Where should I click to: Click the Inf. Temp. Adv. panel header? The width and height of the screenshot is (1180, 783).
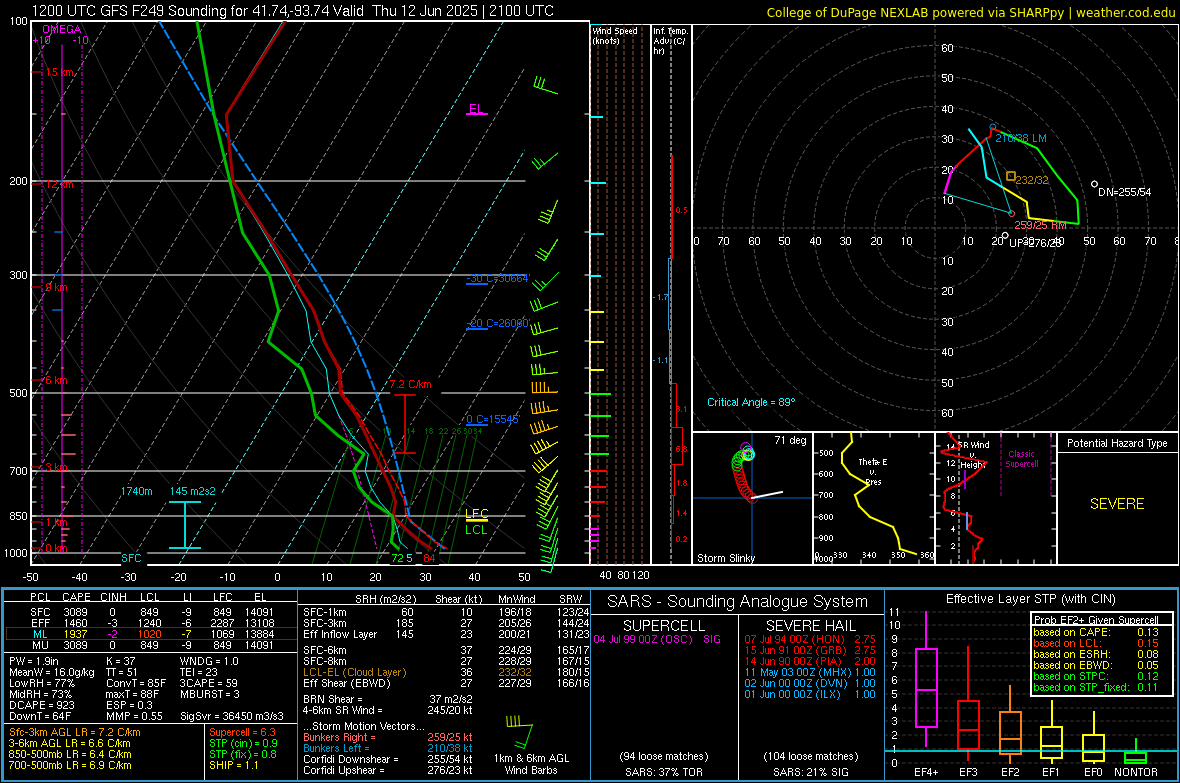click(x=670, y=41)
